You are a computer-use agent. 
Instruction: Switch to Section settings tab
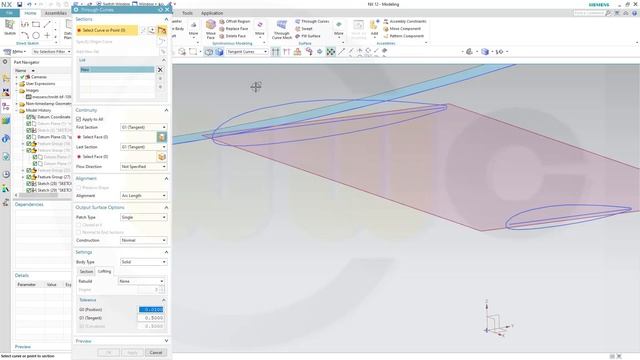(86, 271)
